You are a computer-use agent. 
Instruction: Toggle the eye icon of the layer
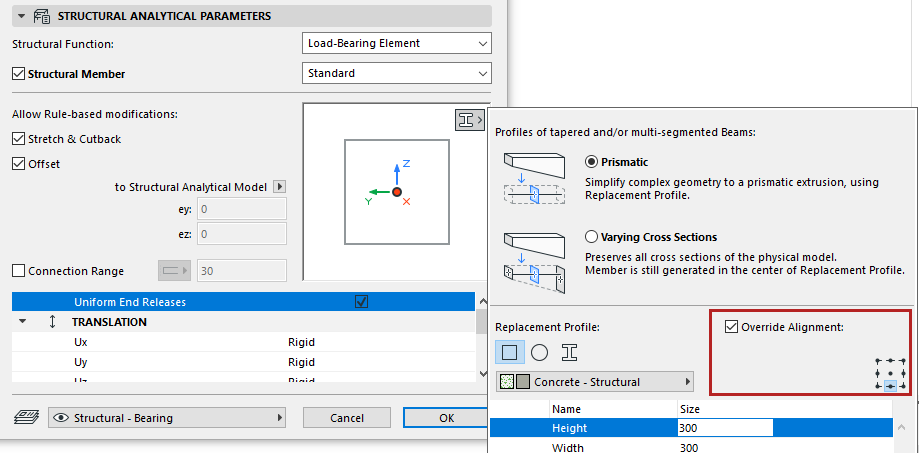click(x=60, y=418)
